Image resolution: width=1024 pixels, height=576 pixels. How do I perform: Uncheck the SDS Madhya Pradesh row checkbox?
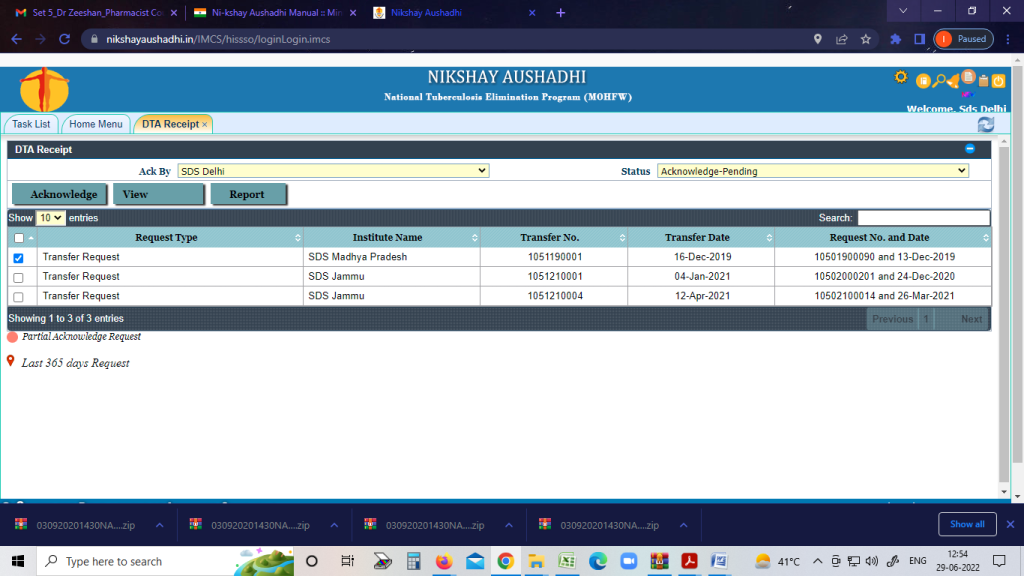pos(18,258)
